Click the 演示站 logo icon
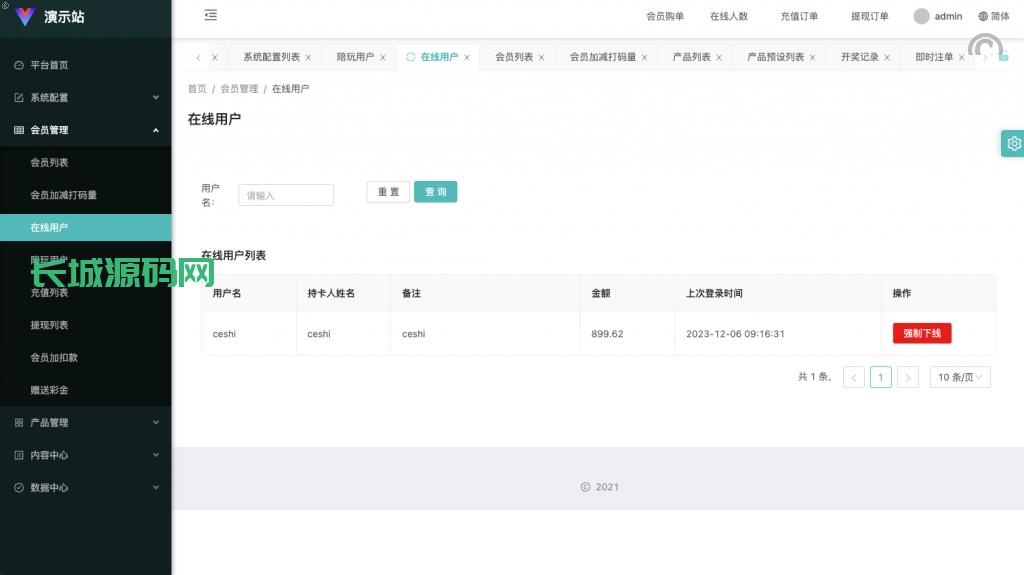The image size is (1024, 575). pyautogui.click(x=25, y=16)
